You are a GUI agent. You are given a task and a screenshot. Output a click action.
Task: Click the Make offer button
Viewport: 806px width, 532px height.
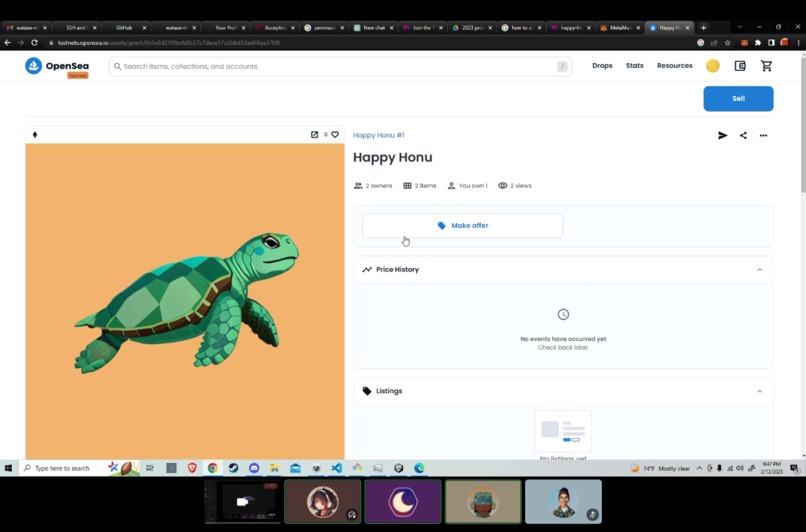point(462,226)
